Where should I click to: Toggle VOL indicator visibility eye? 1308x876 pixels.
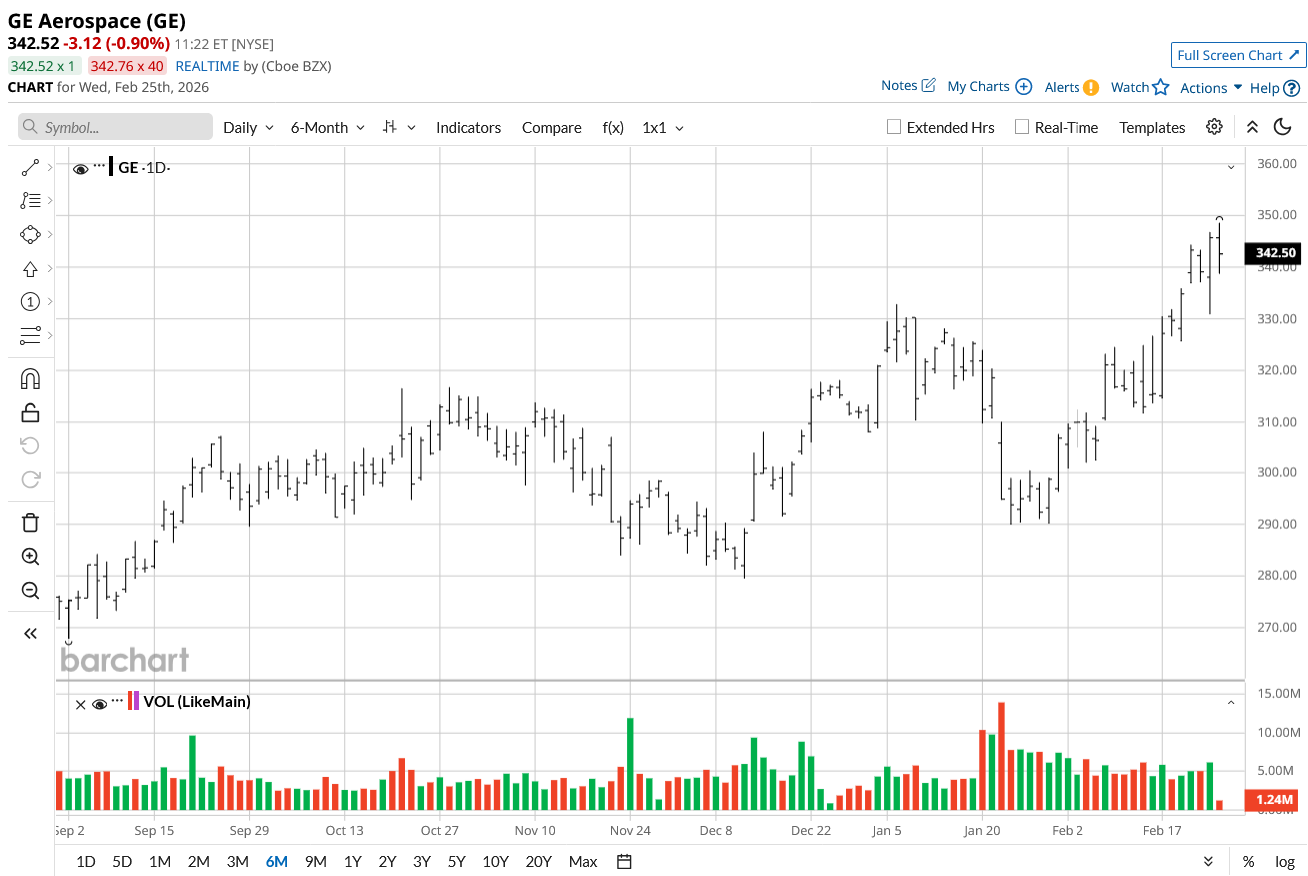click(x=99, y=704)
